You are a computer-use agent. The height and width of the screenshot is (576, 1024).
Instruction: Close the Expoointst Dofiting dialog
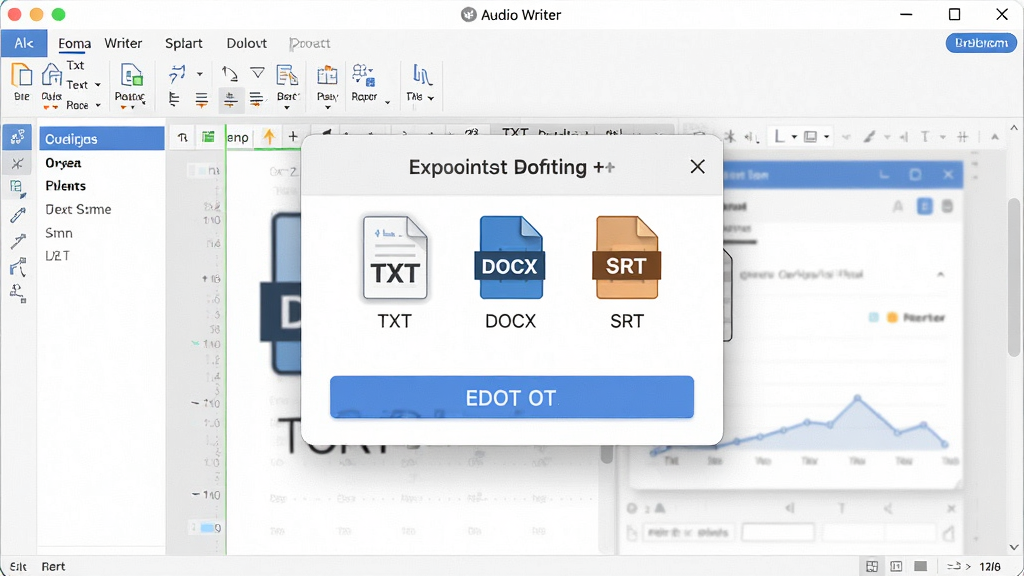[x=697, y=167]
